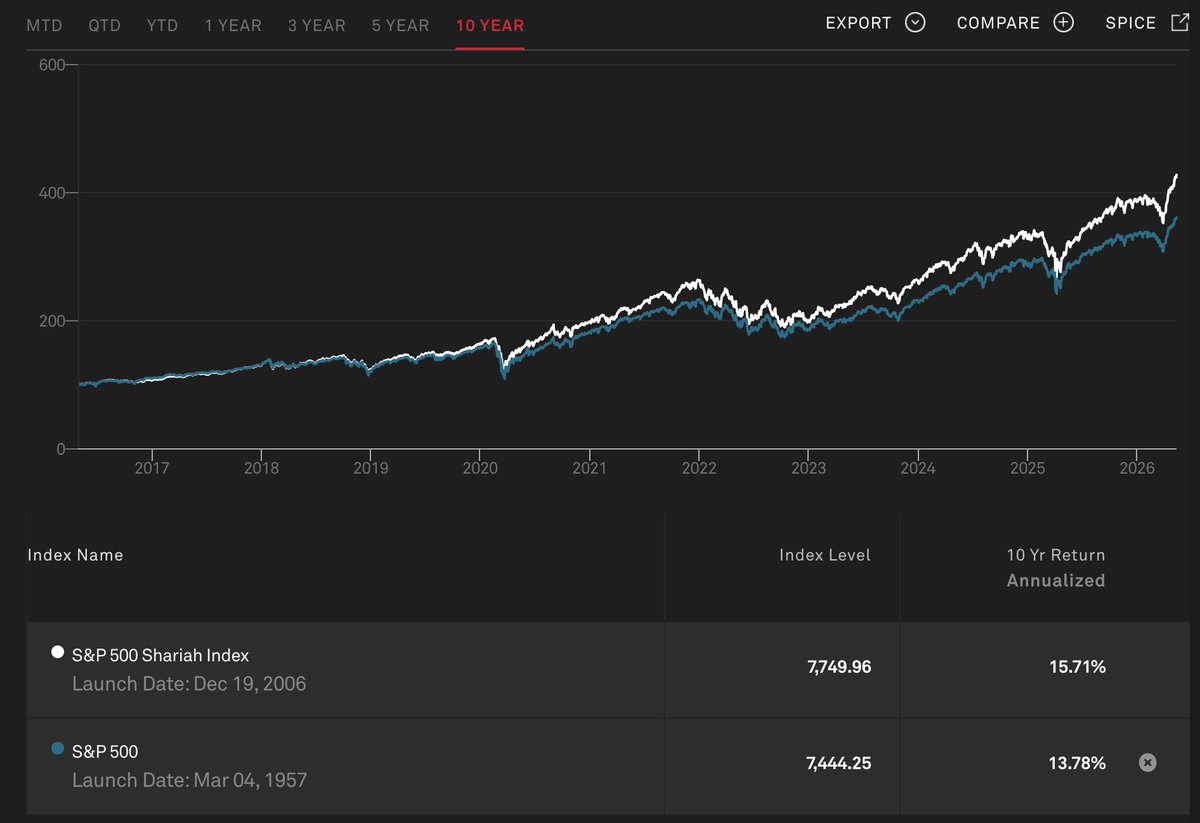Screen dimensions: 1200x823
Task: Click the Index Level column header
Action: [825, 555]
